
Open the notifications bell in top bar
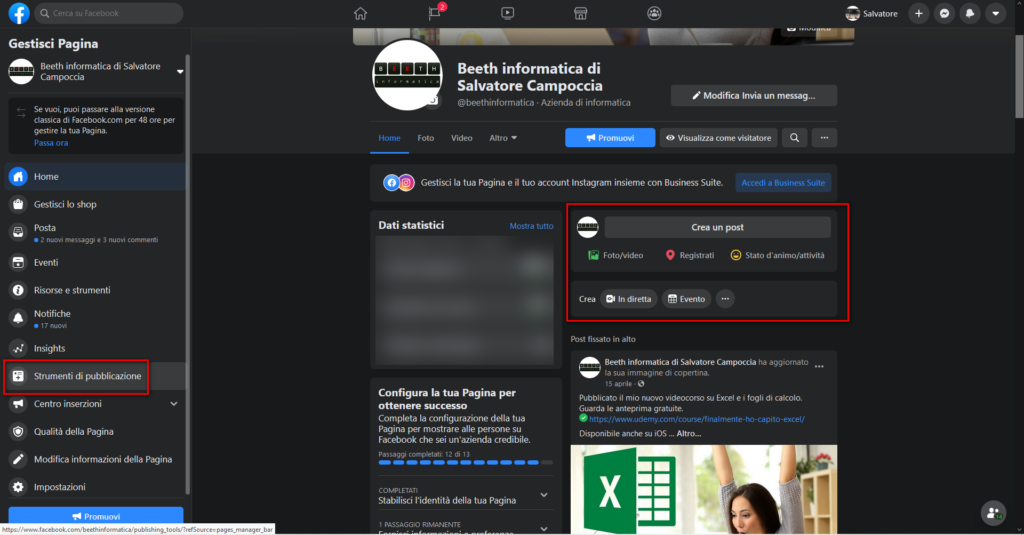tap(970, 13)
